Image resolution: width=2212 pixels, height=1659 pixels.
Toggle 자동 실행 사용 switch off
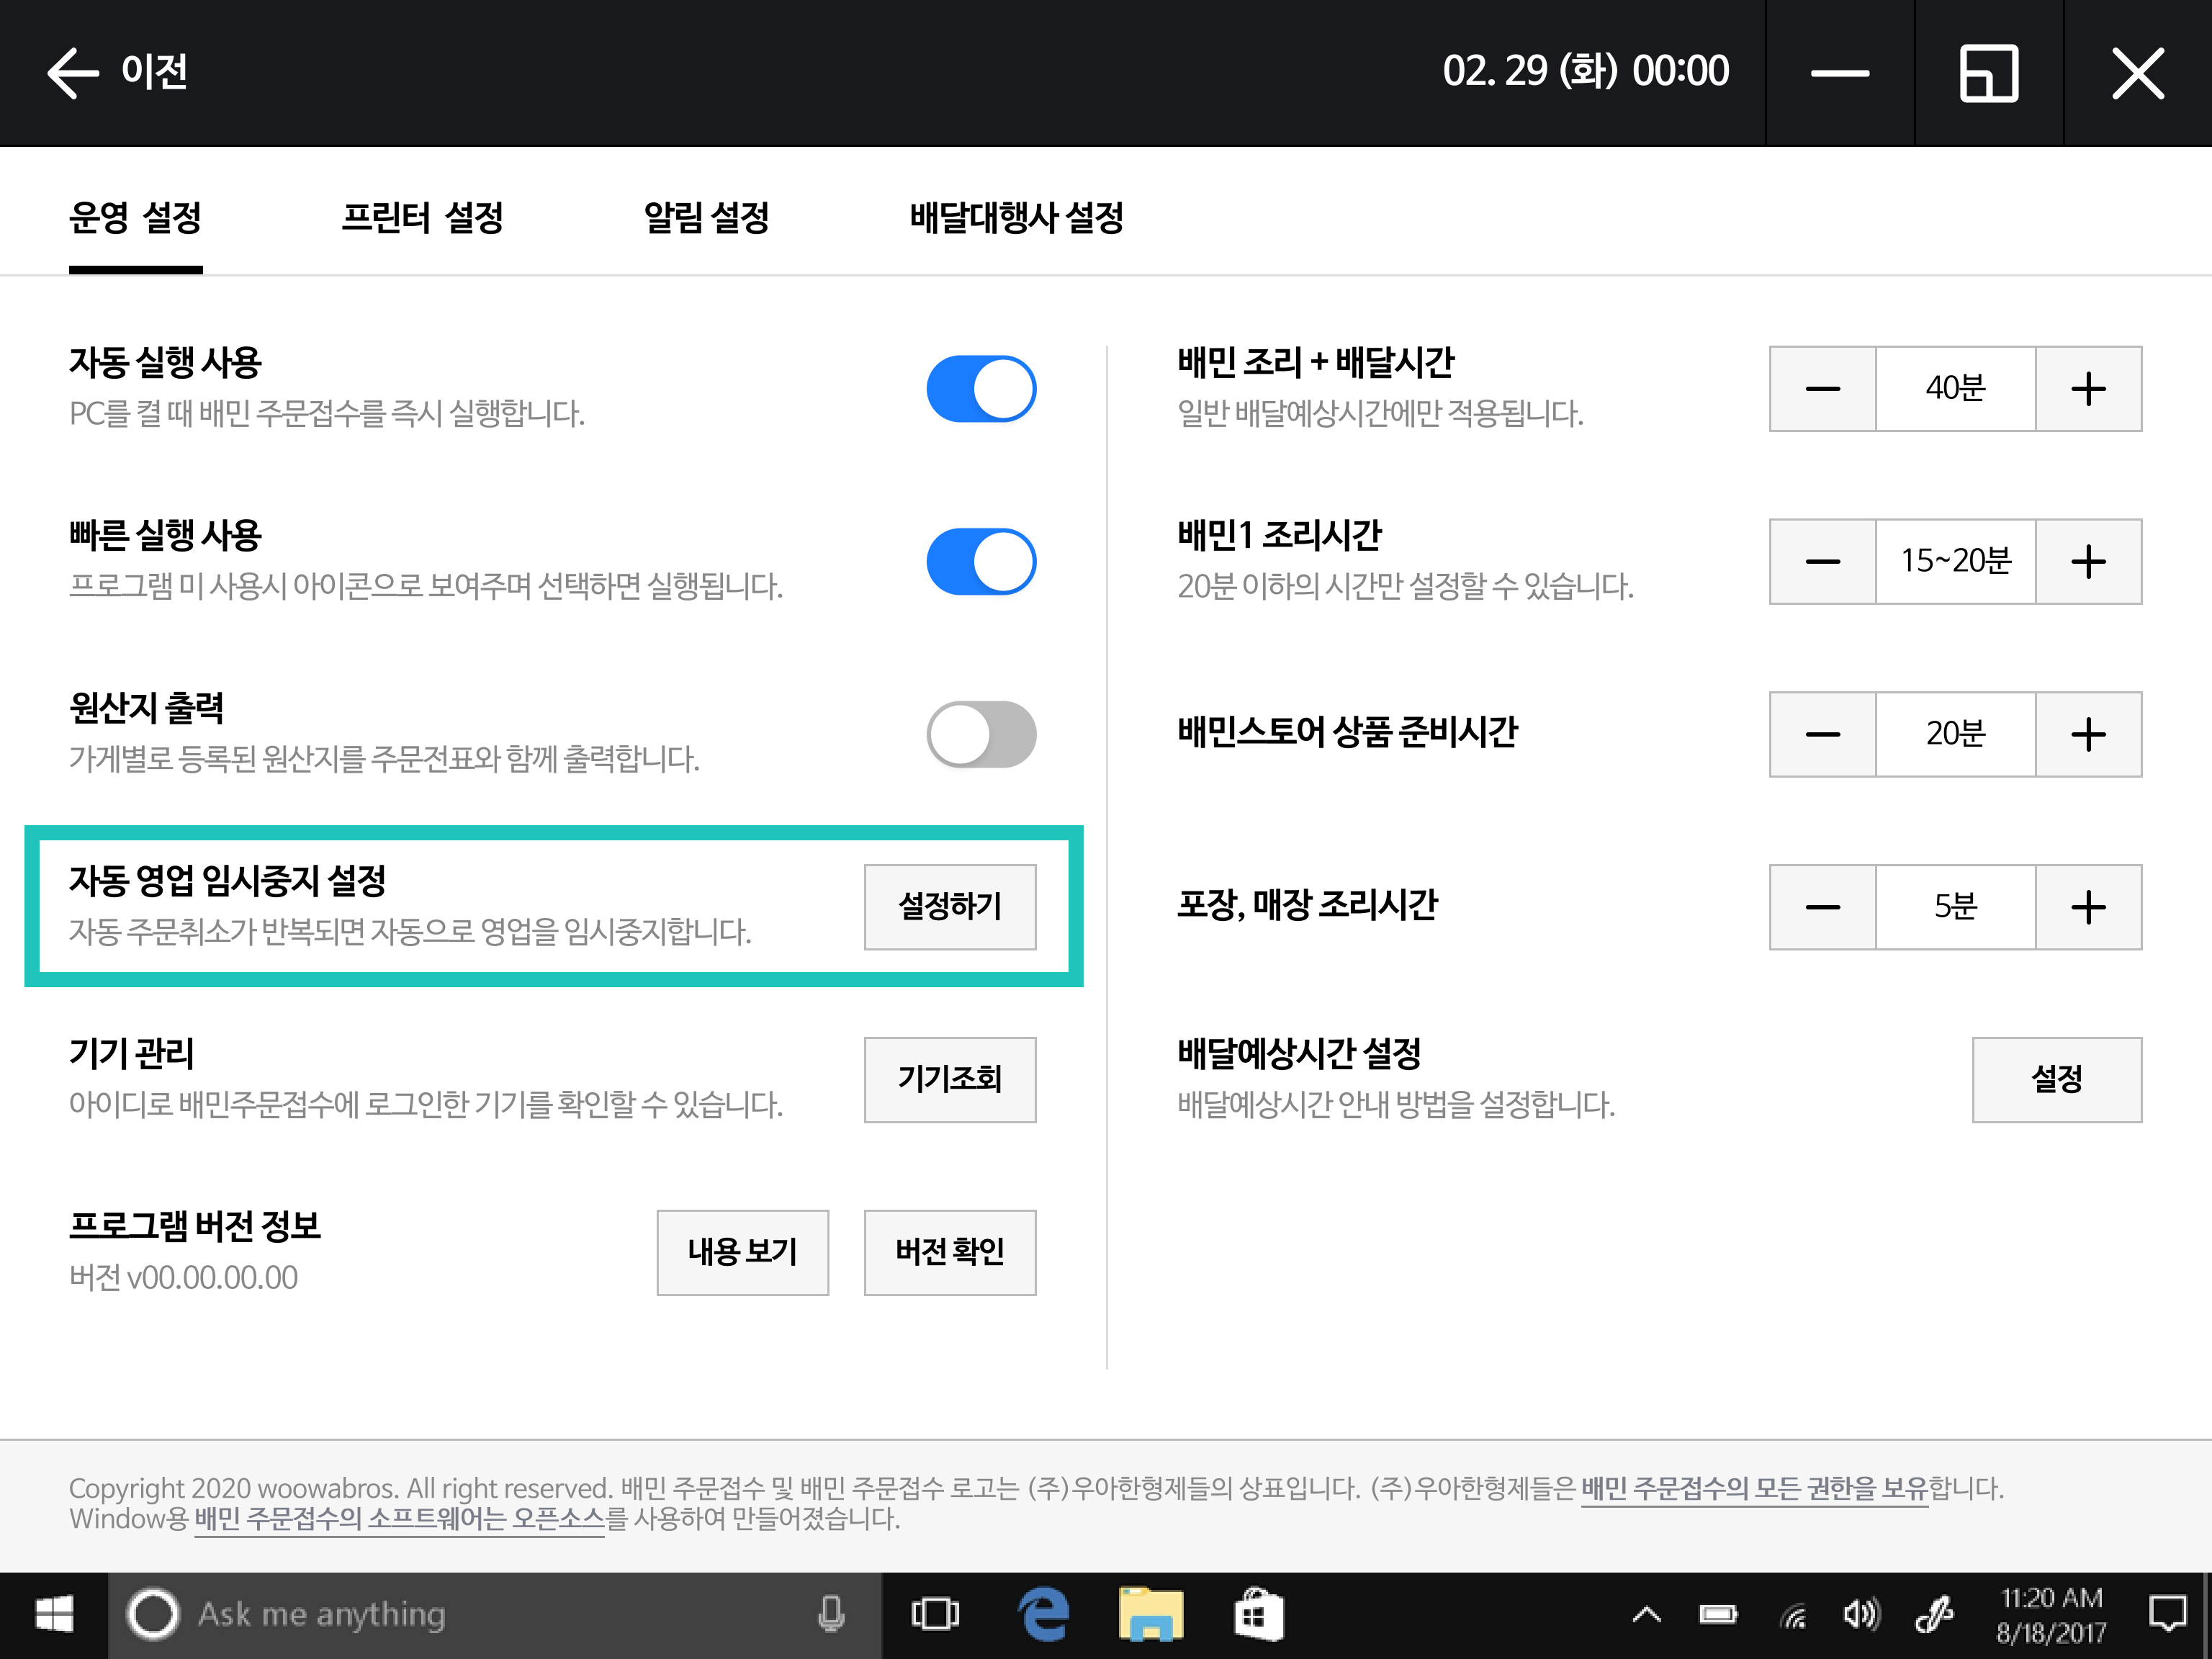coord(981,389)
